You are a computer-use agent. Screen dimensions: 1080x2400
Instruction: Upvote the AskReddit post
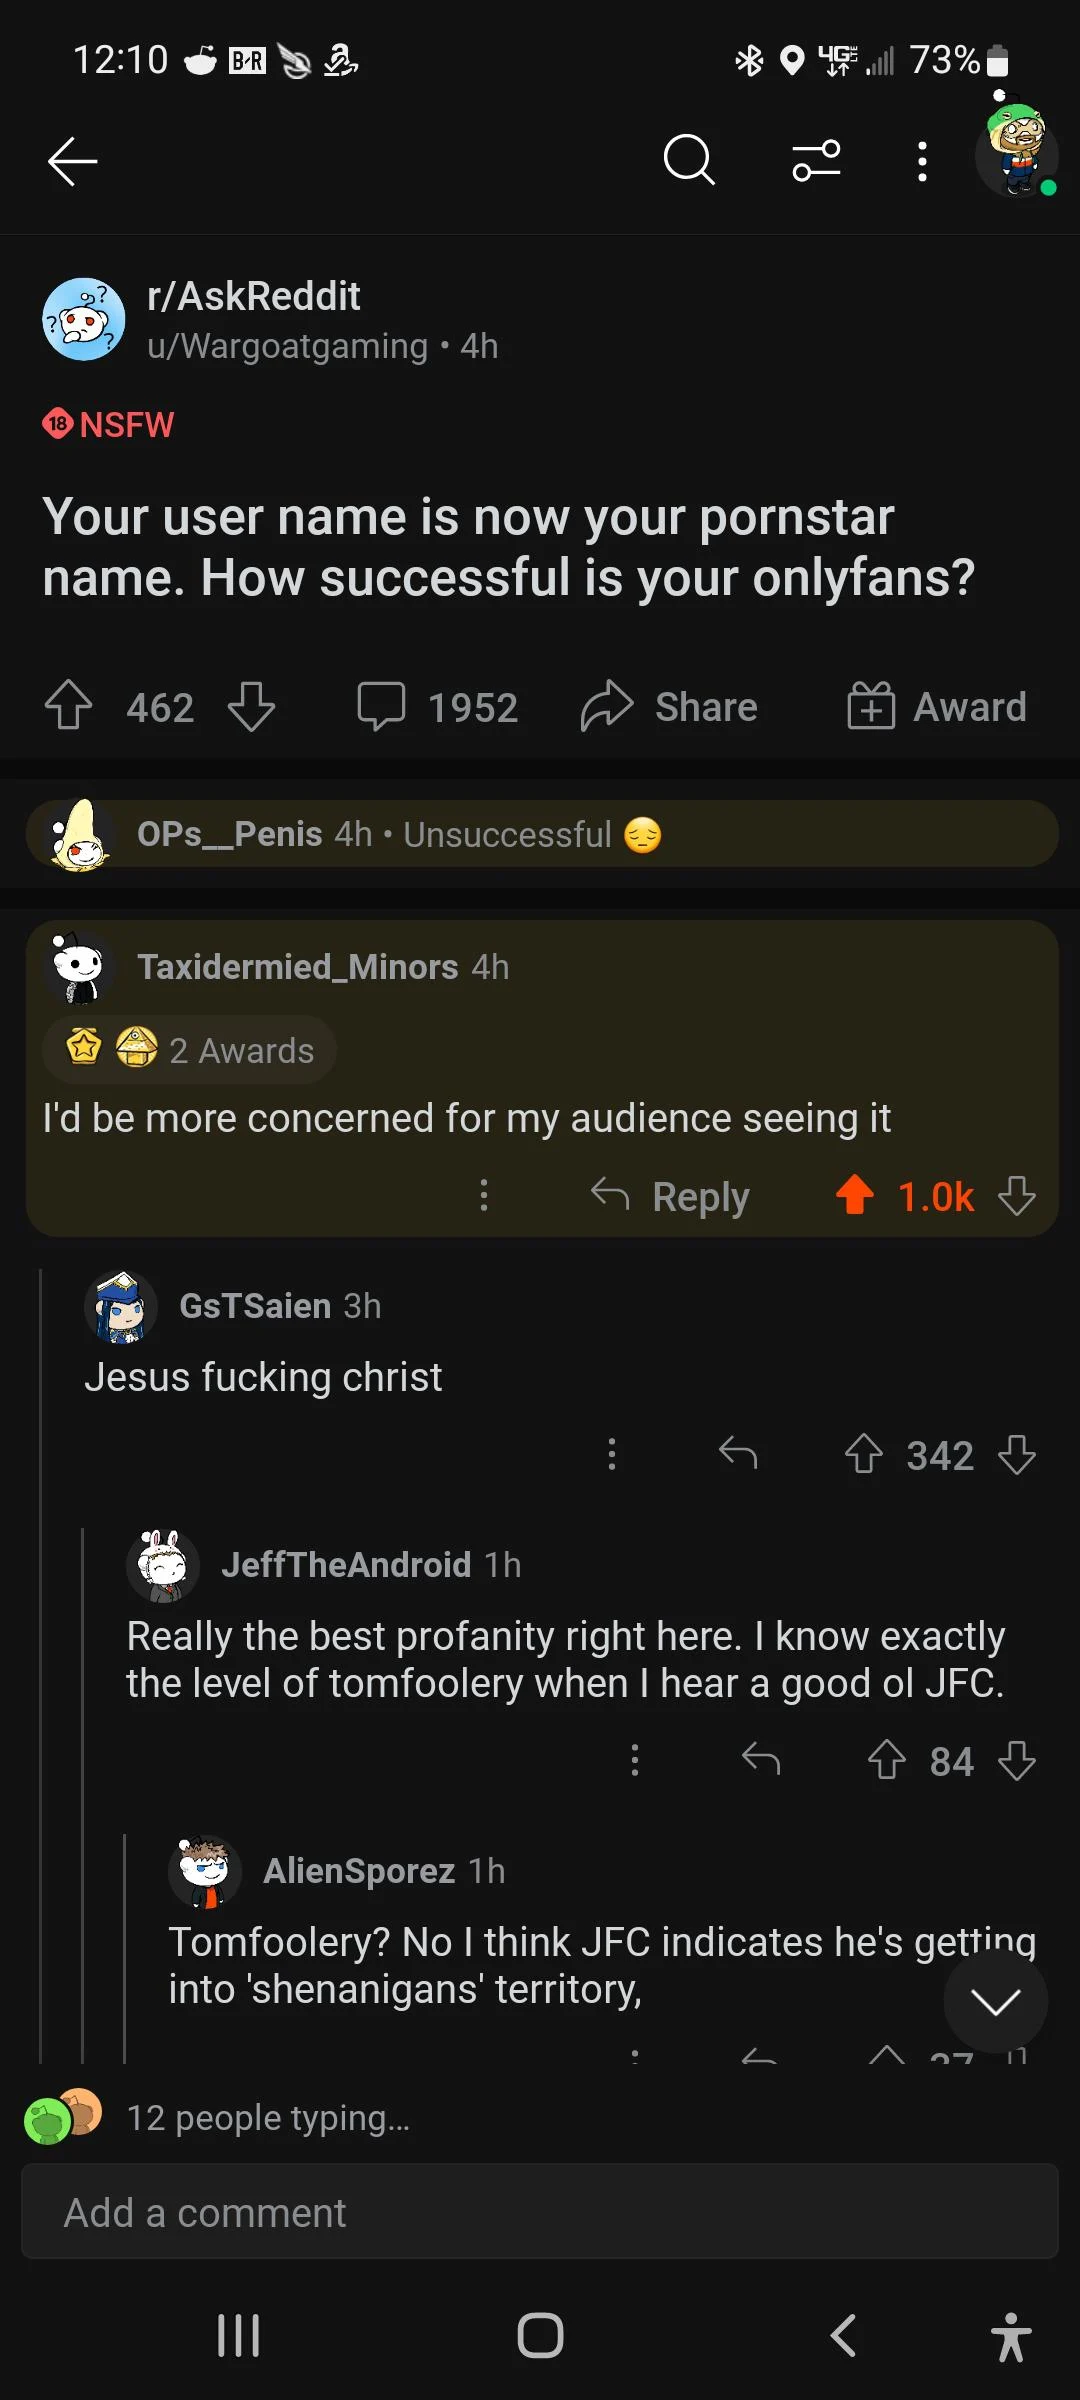[x=69, y=706]
